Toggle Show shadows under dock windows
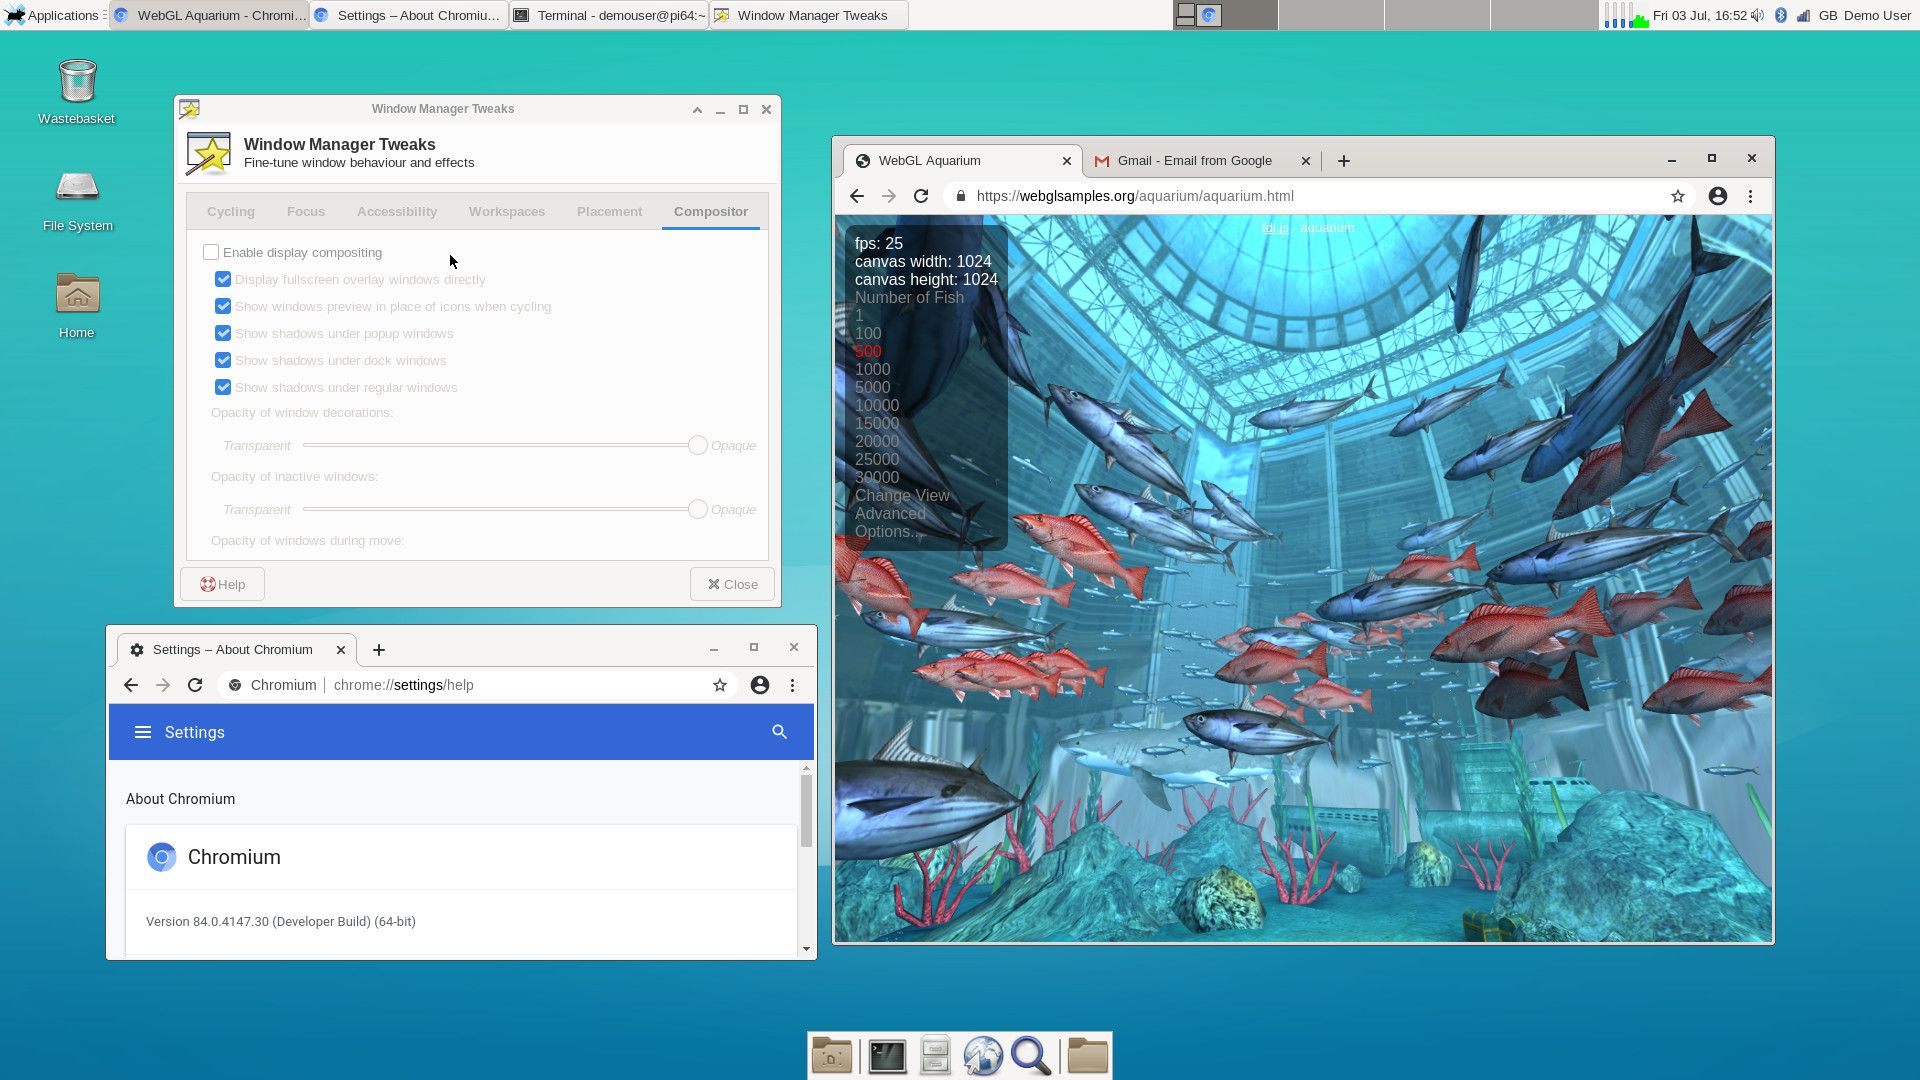The image size is (1920, 1080). tap(223, 360)
